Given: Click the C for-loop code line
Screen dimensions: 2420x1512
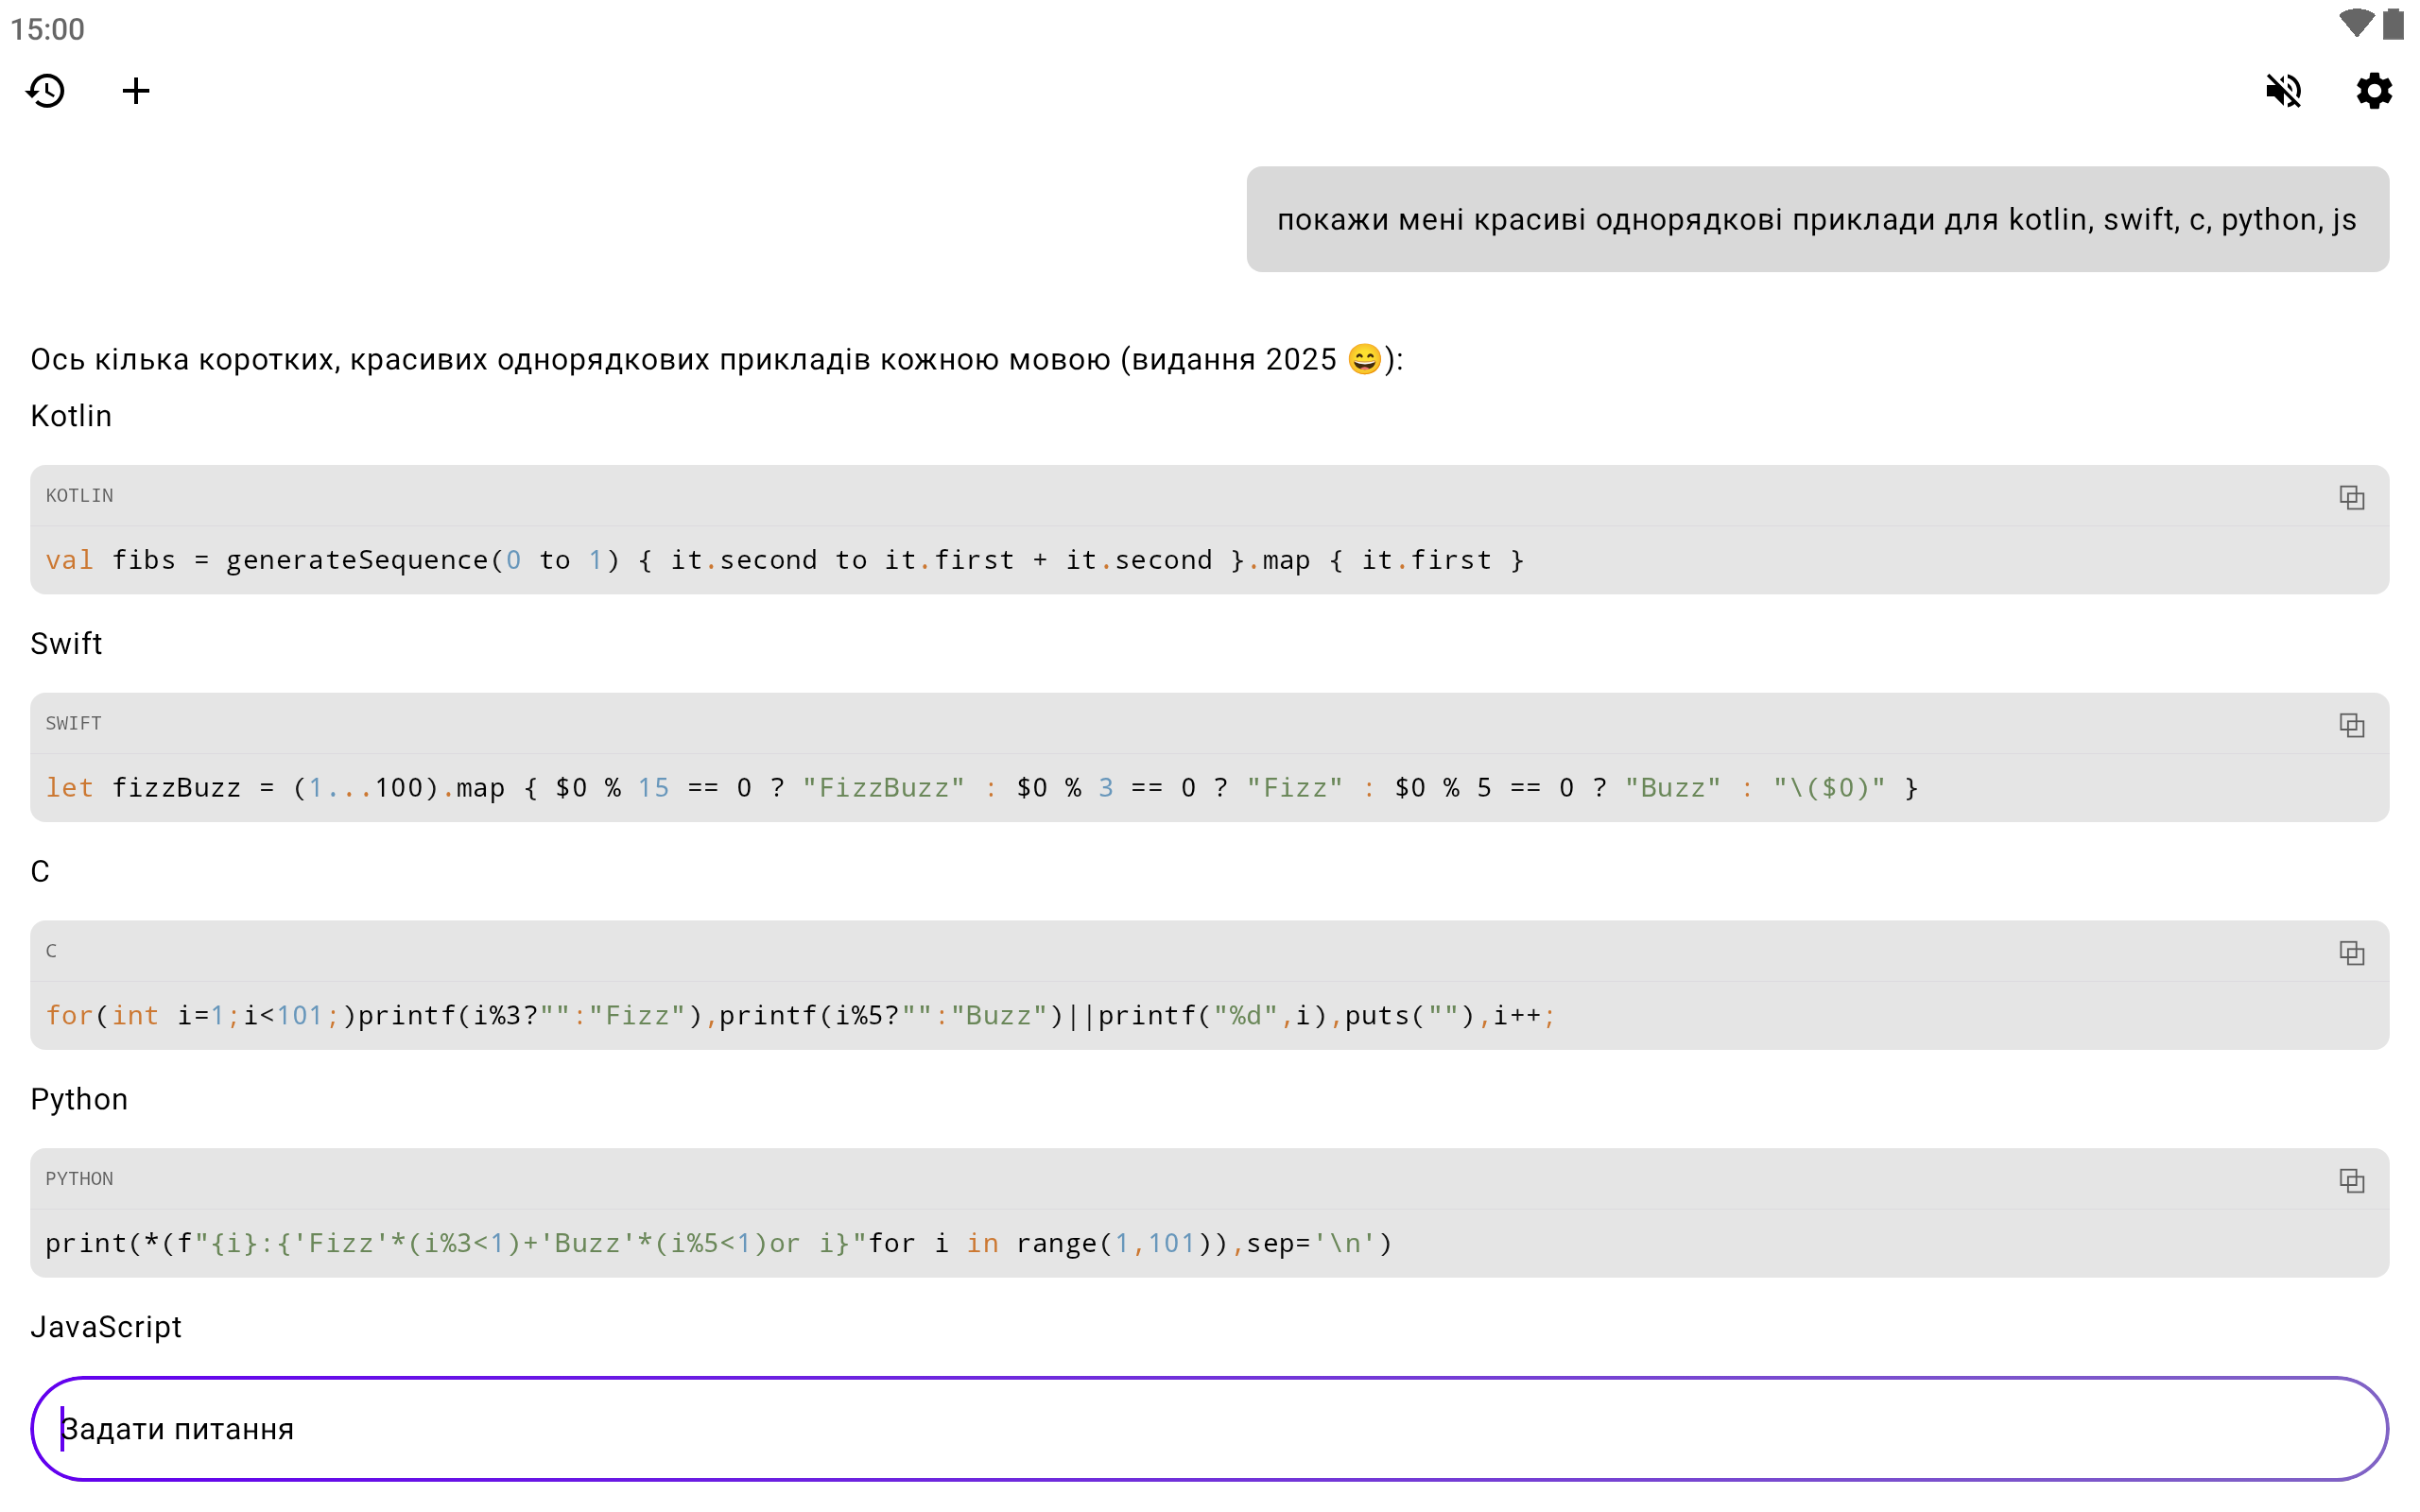Looking at the screenshot, I should point(800,1016).
